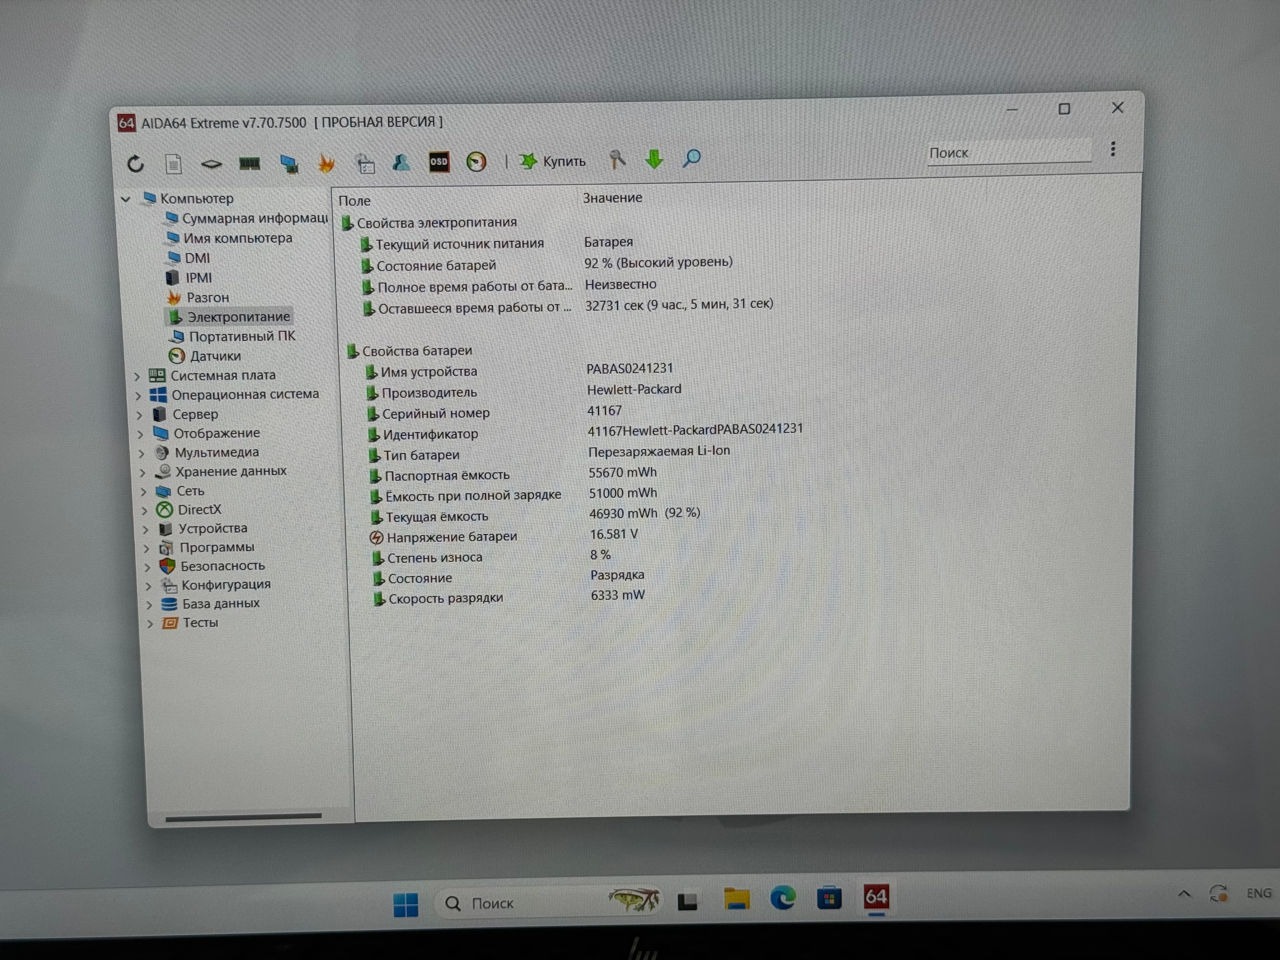Expand the Отображение node
The image size is (1280, 960).
(141, 434)
